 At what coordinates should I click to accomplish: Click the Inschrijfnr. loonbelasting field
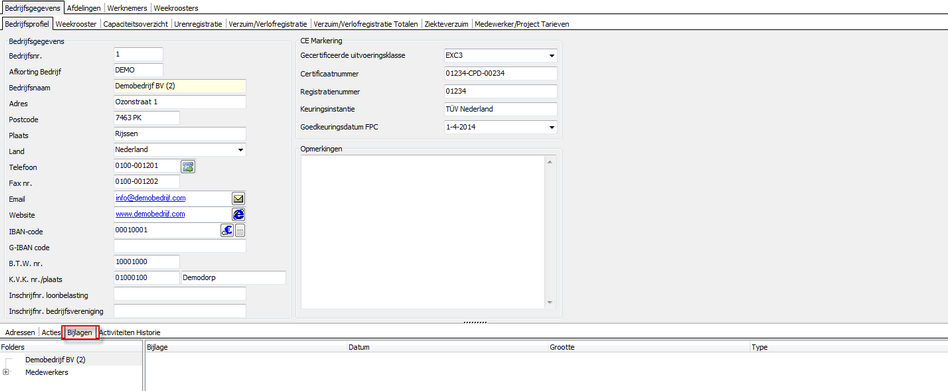pyautogui.click(x=180, y=294)
